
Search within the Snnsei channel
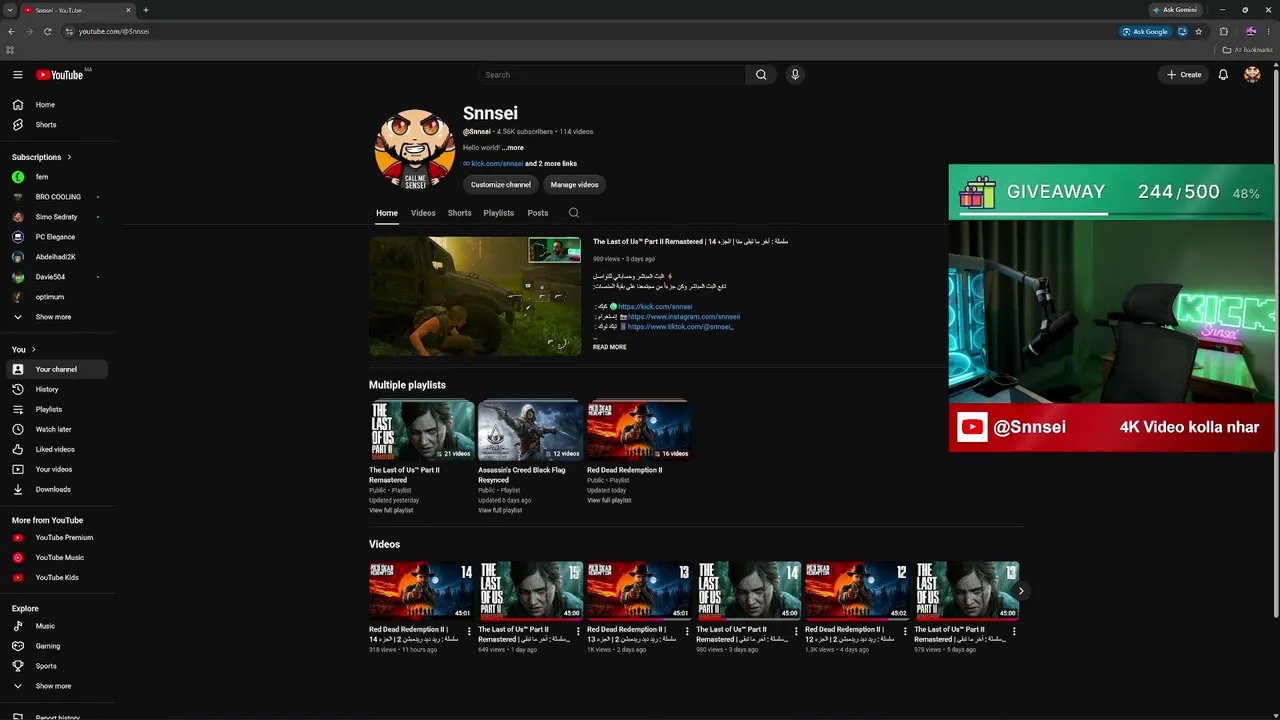pos(573,213)
